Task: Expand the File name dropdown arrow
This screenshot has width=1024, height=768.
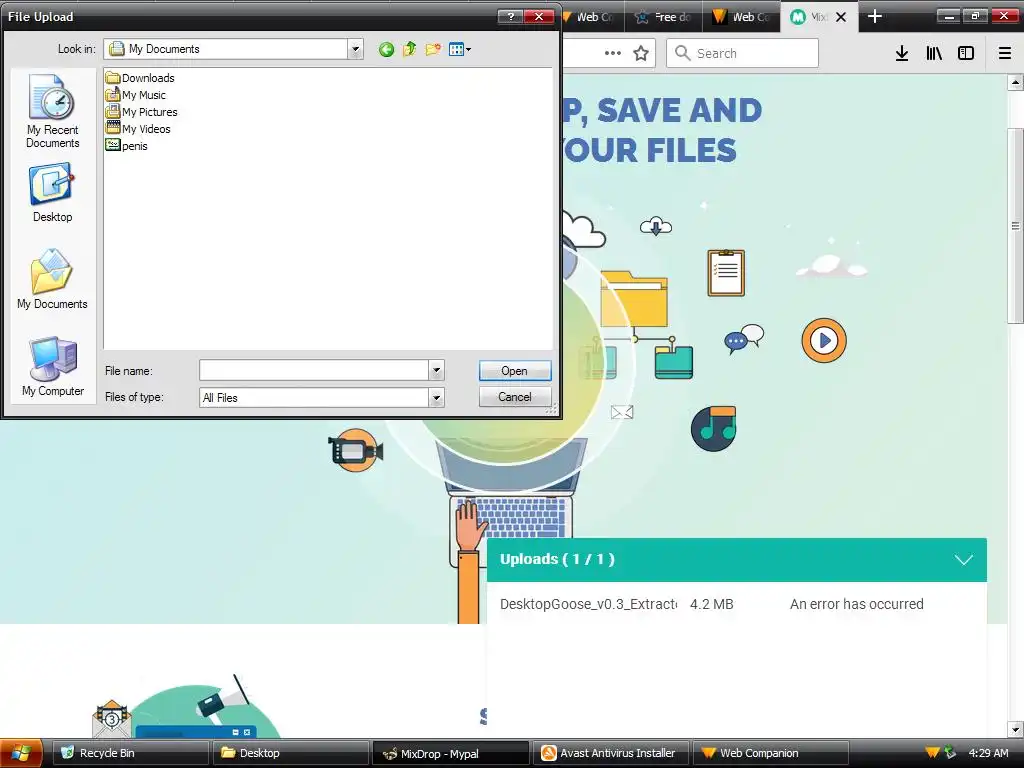Action: pyautogui.click(x=436, y=371)
